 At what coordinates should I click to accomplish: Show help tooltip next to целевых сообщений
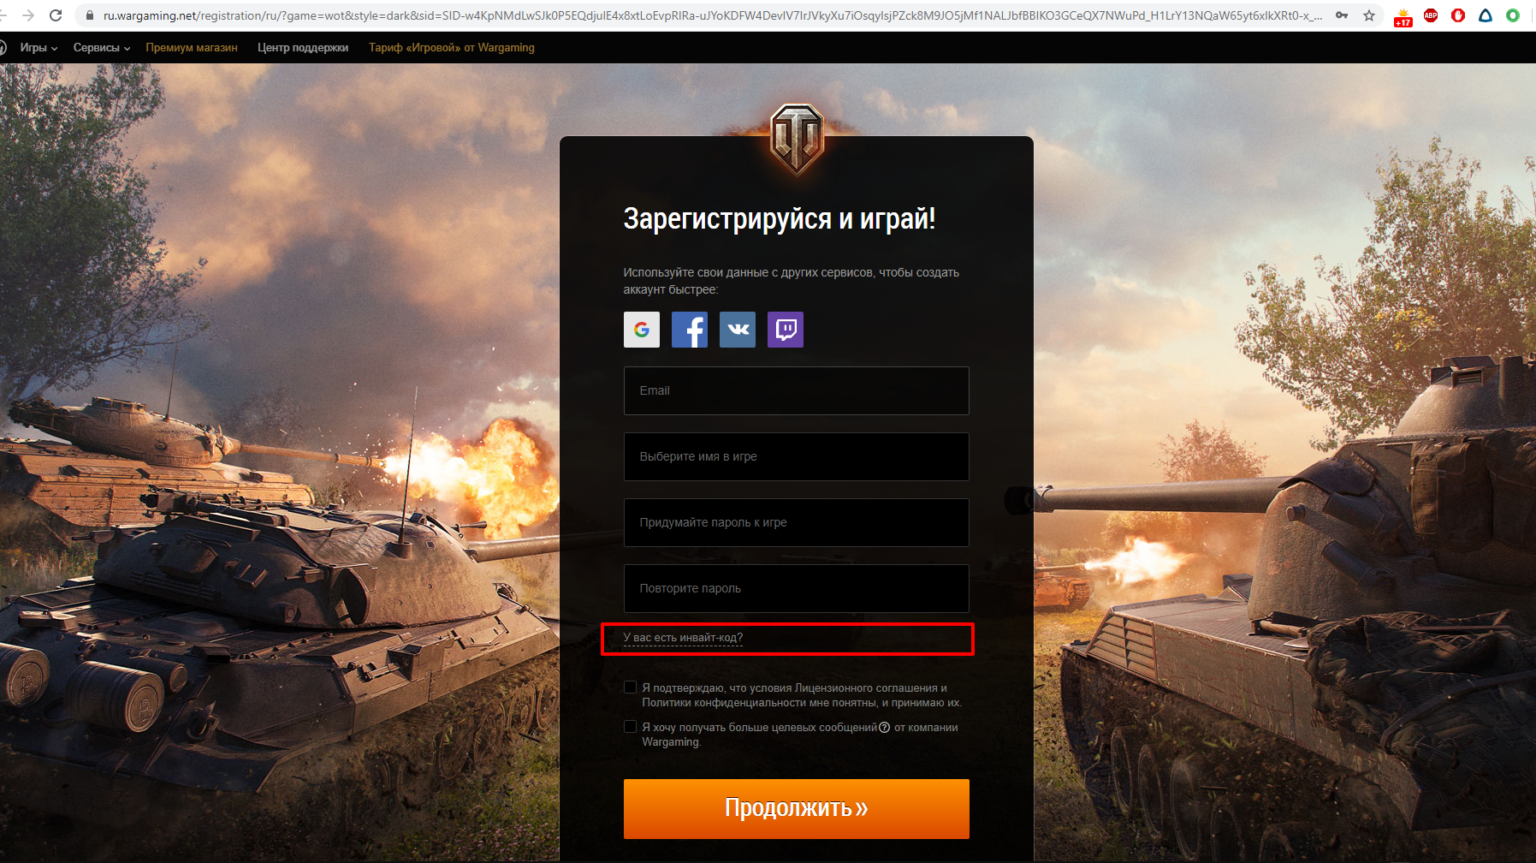click(884, 727)
